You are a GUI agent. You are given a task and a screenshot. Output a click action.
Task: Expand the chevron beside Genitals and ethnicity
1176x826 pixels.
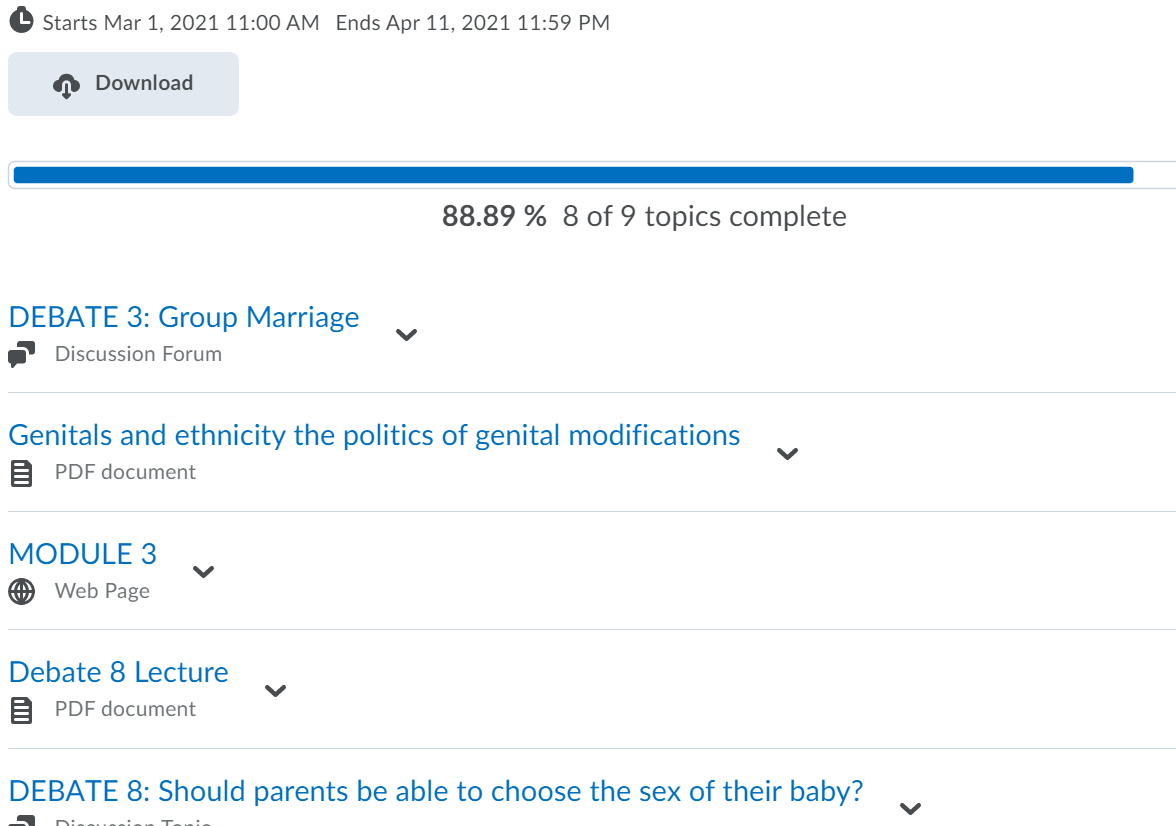coord(788,453)
